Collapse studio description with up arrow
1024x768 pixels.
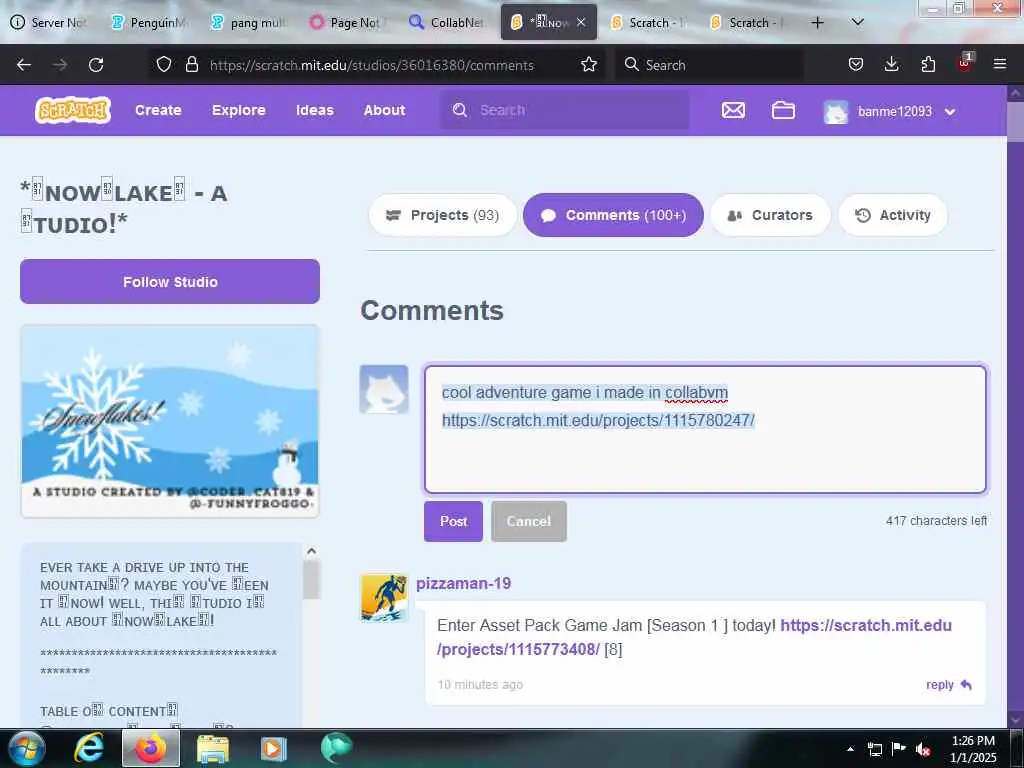[312, 551]
